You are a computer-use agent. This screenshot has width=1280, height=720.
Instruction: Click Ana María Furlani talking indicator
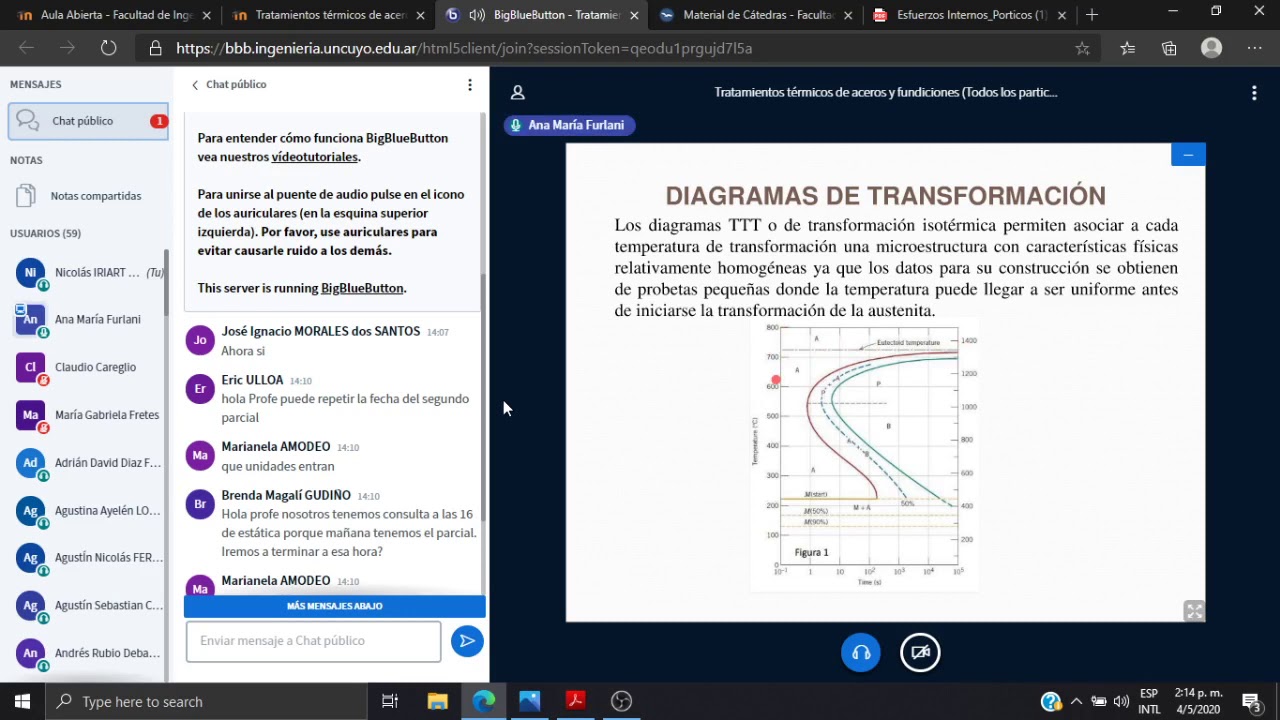[x=570, y=125]
